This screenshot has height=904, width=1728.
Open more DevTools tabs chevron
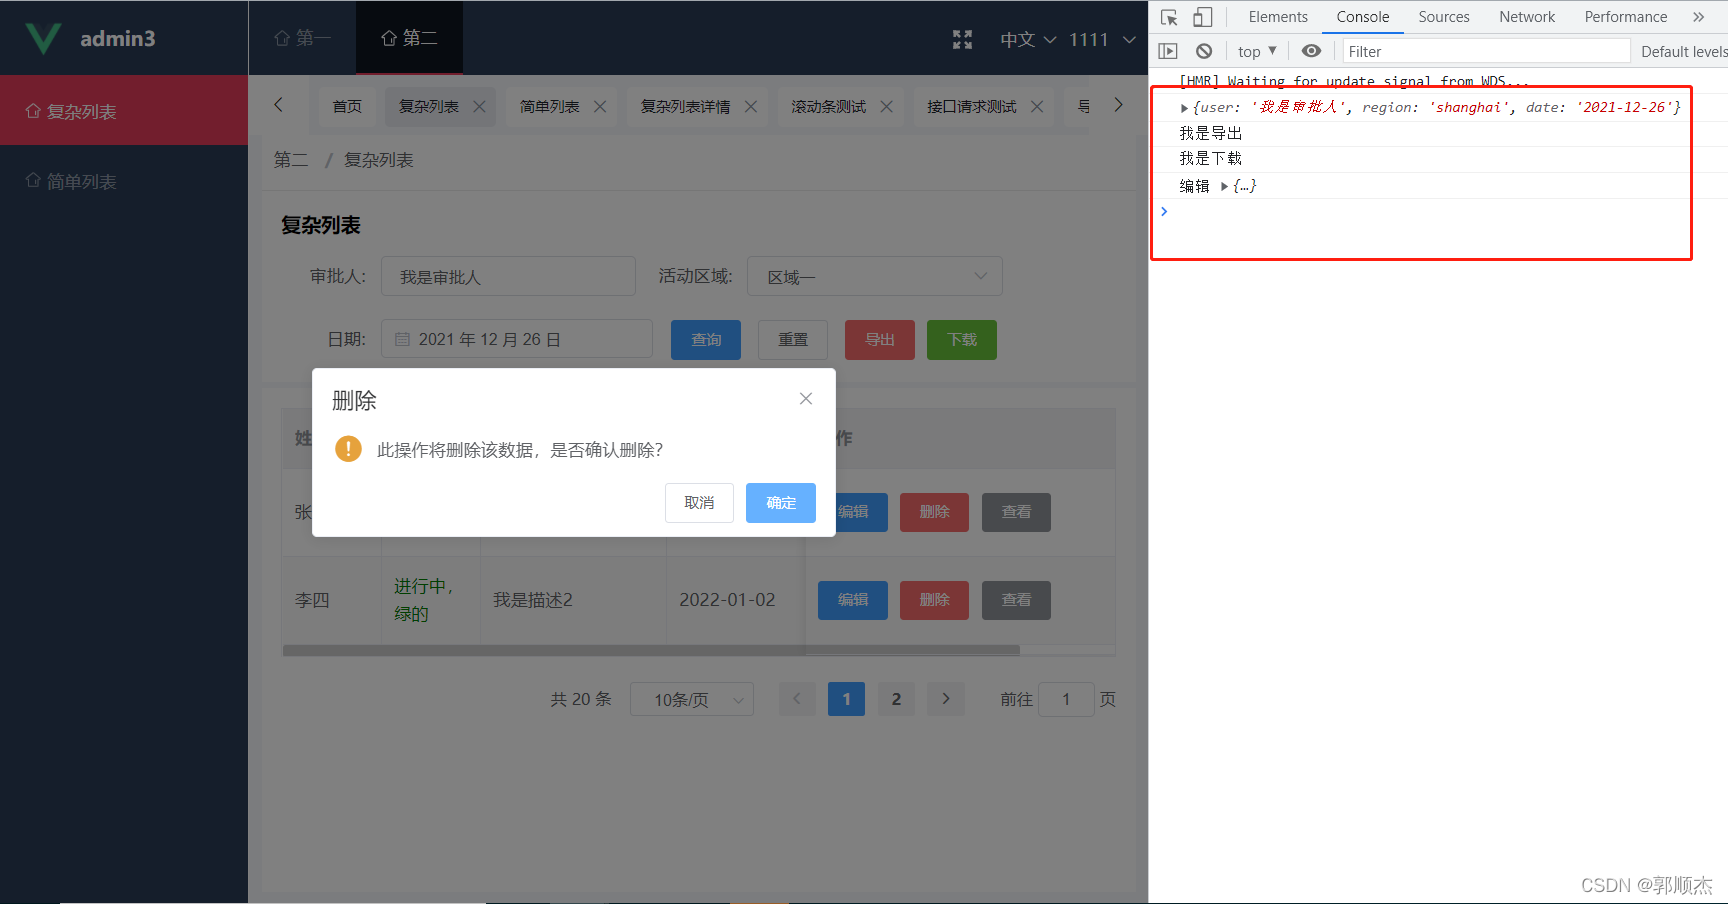pyautogui.click(x=1698, y=17)
